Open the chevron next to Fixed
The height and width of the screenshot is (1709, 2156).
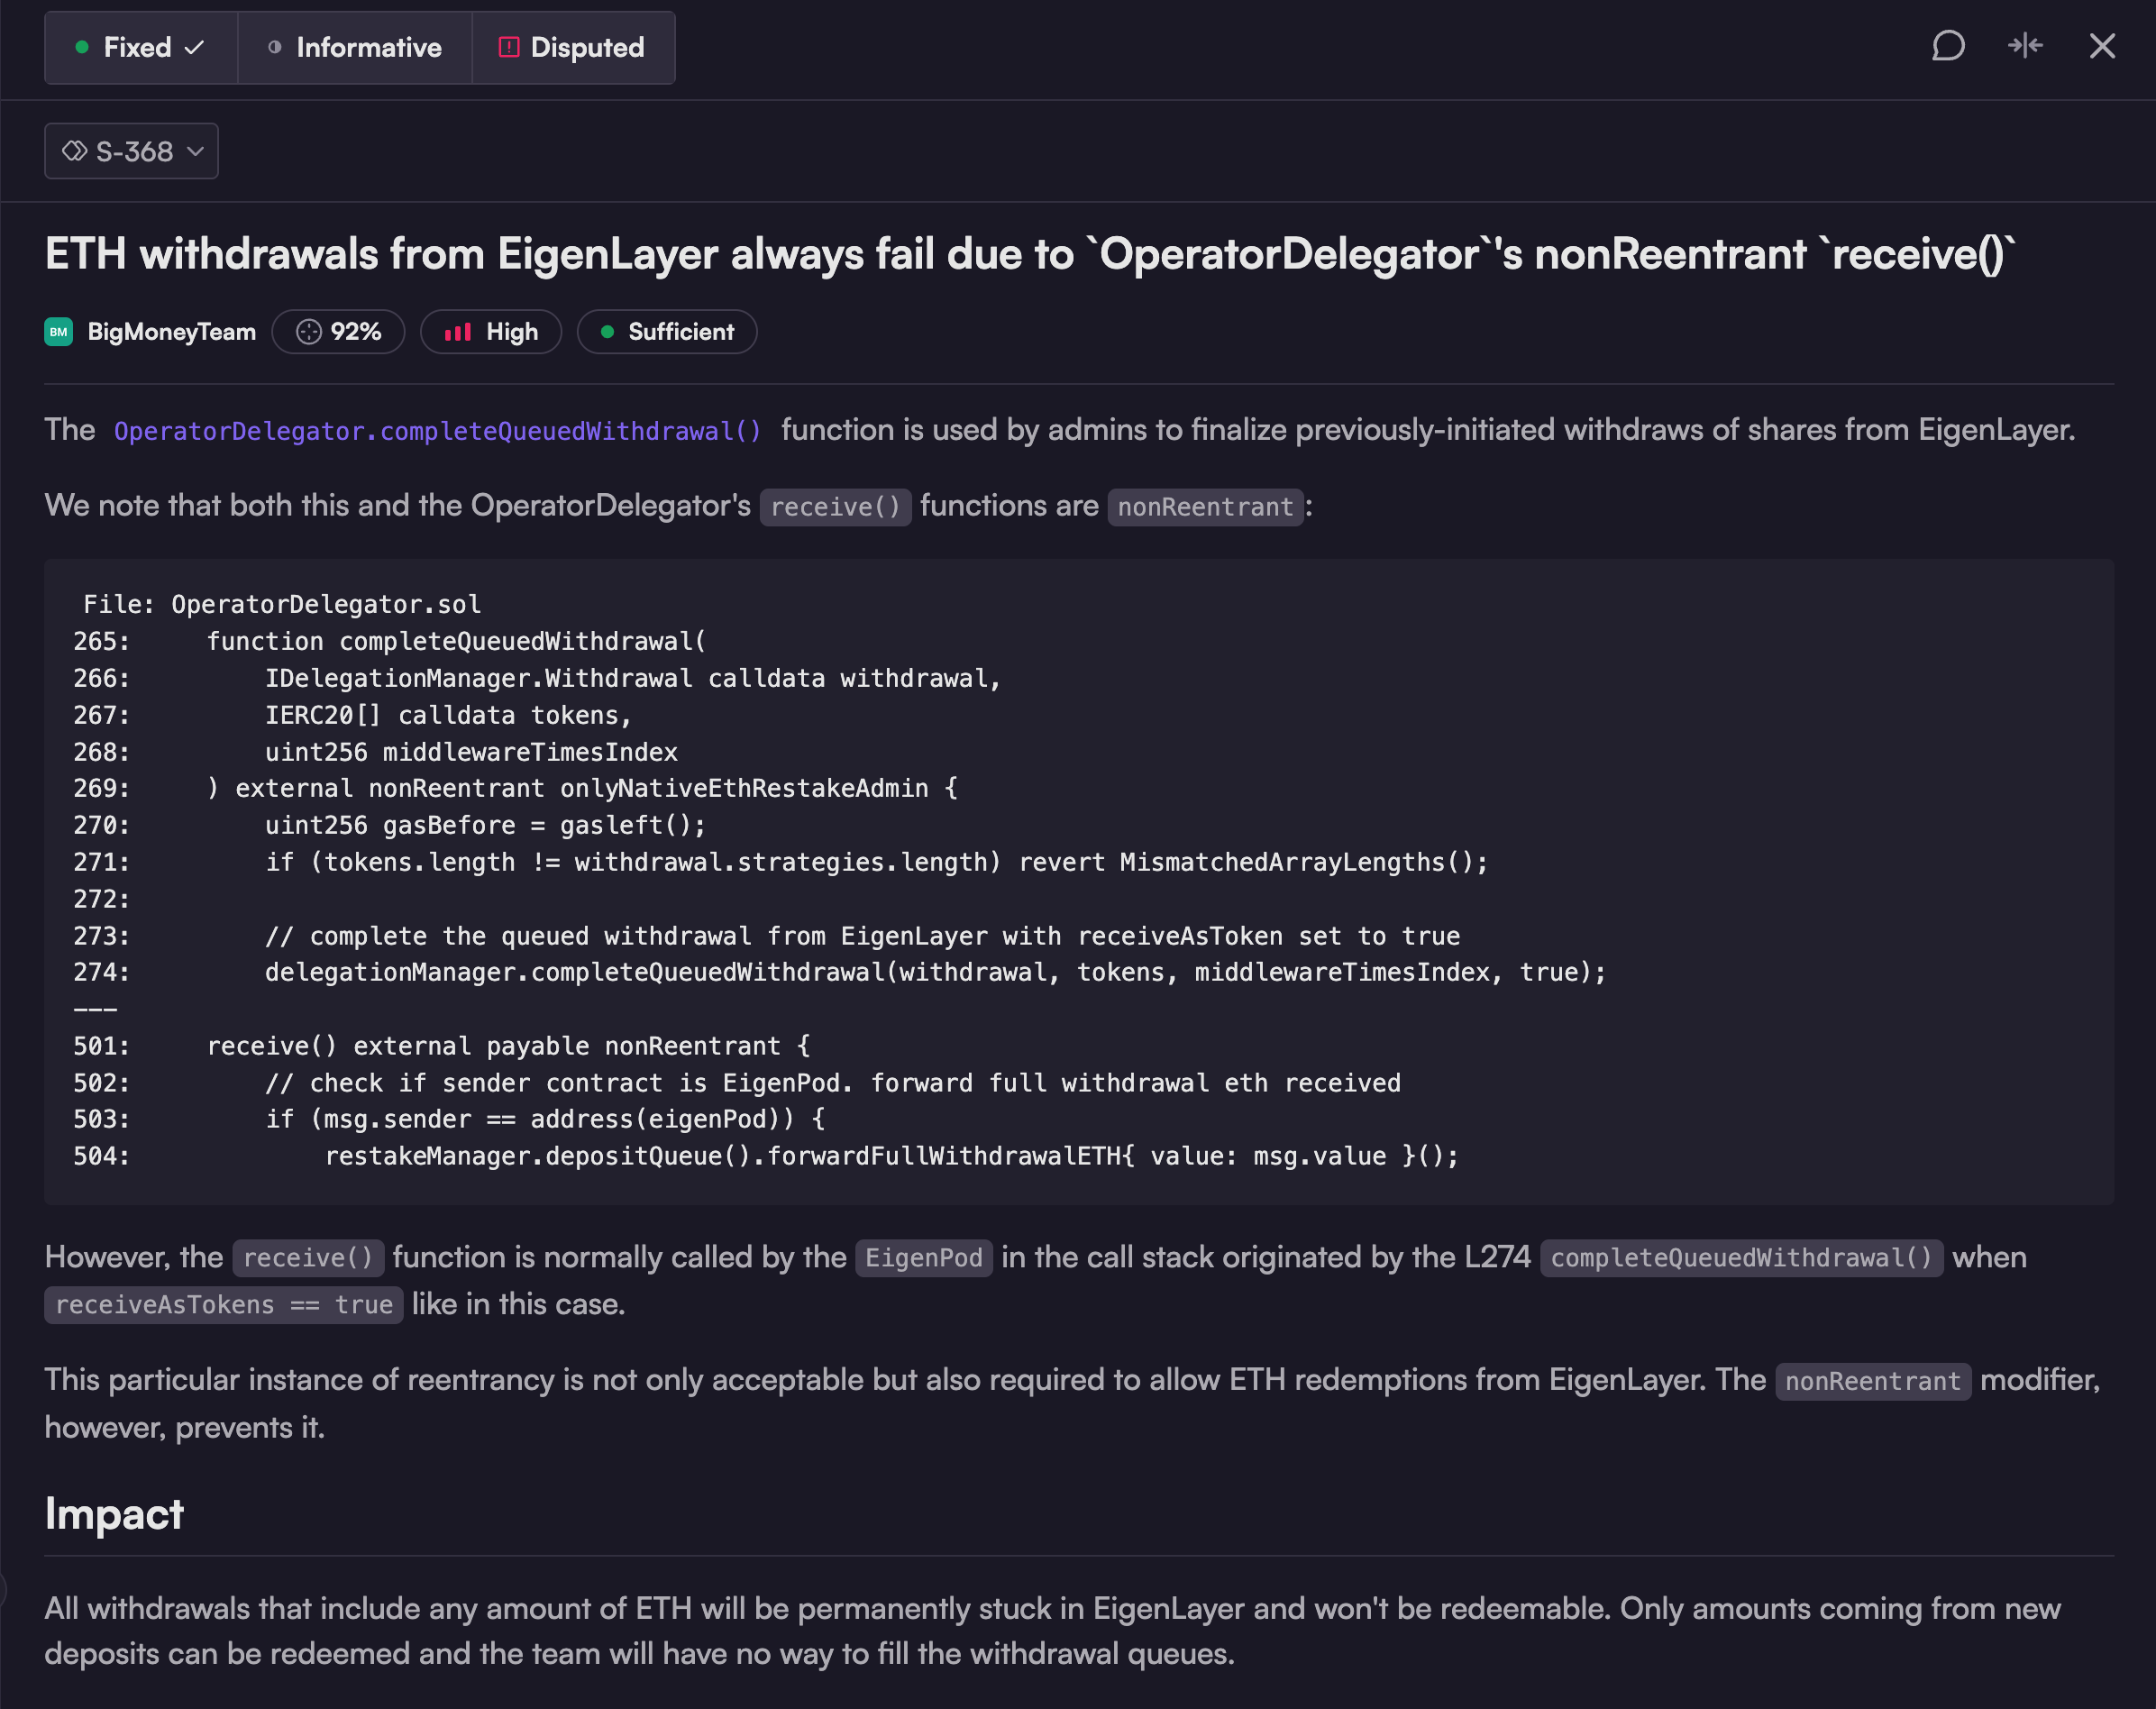[195, 47]
